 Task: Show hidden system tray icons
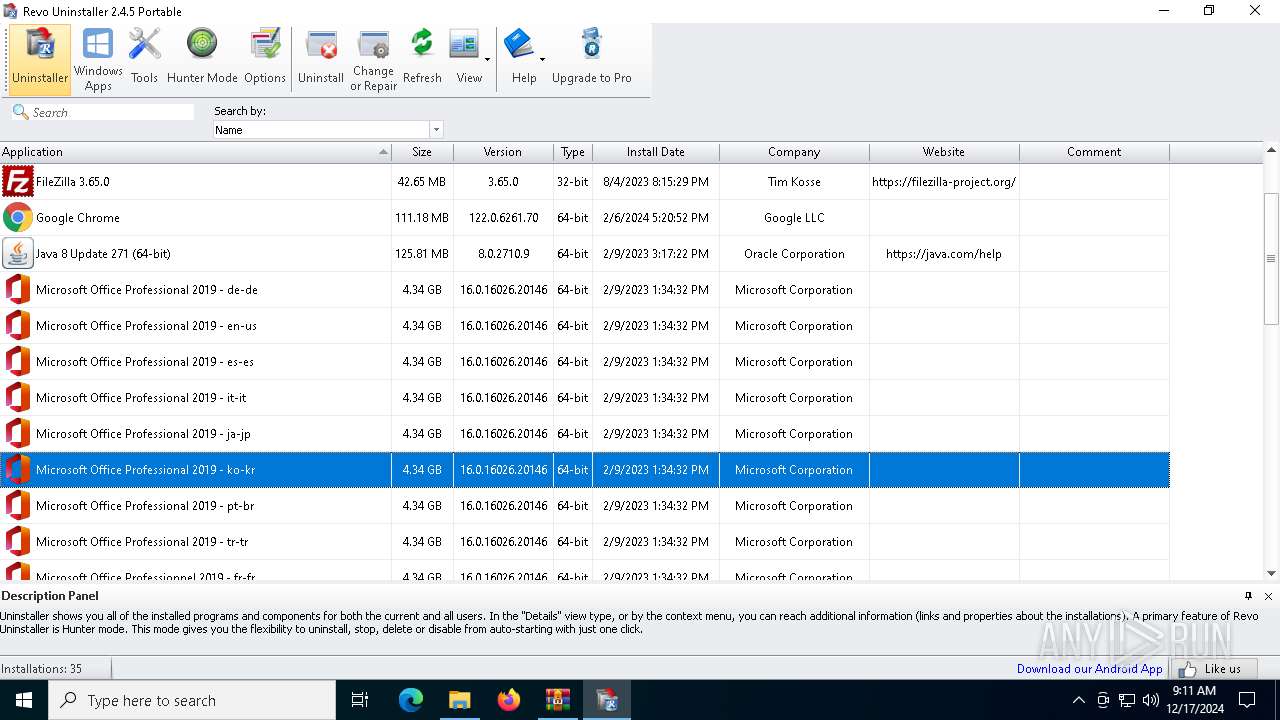pyautogui.click(x=1078, y=700)
